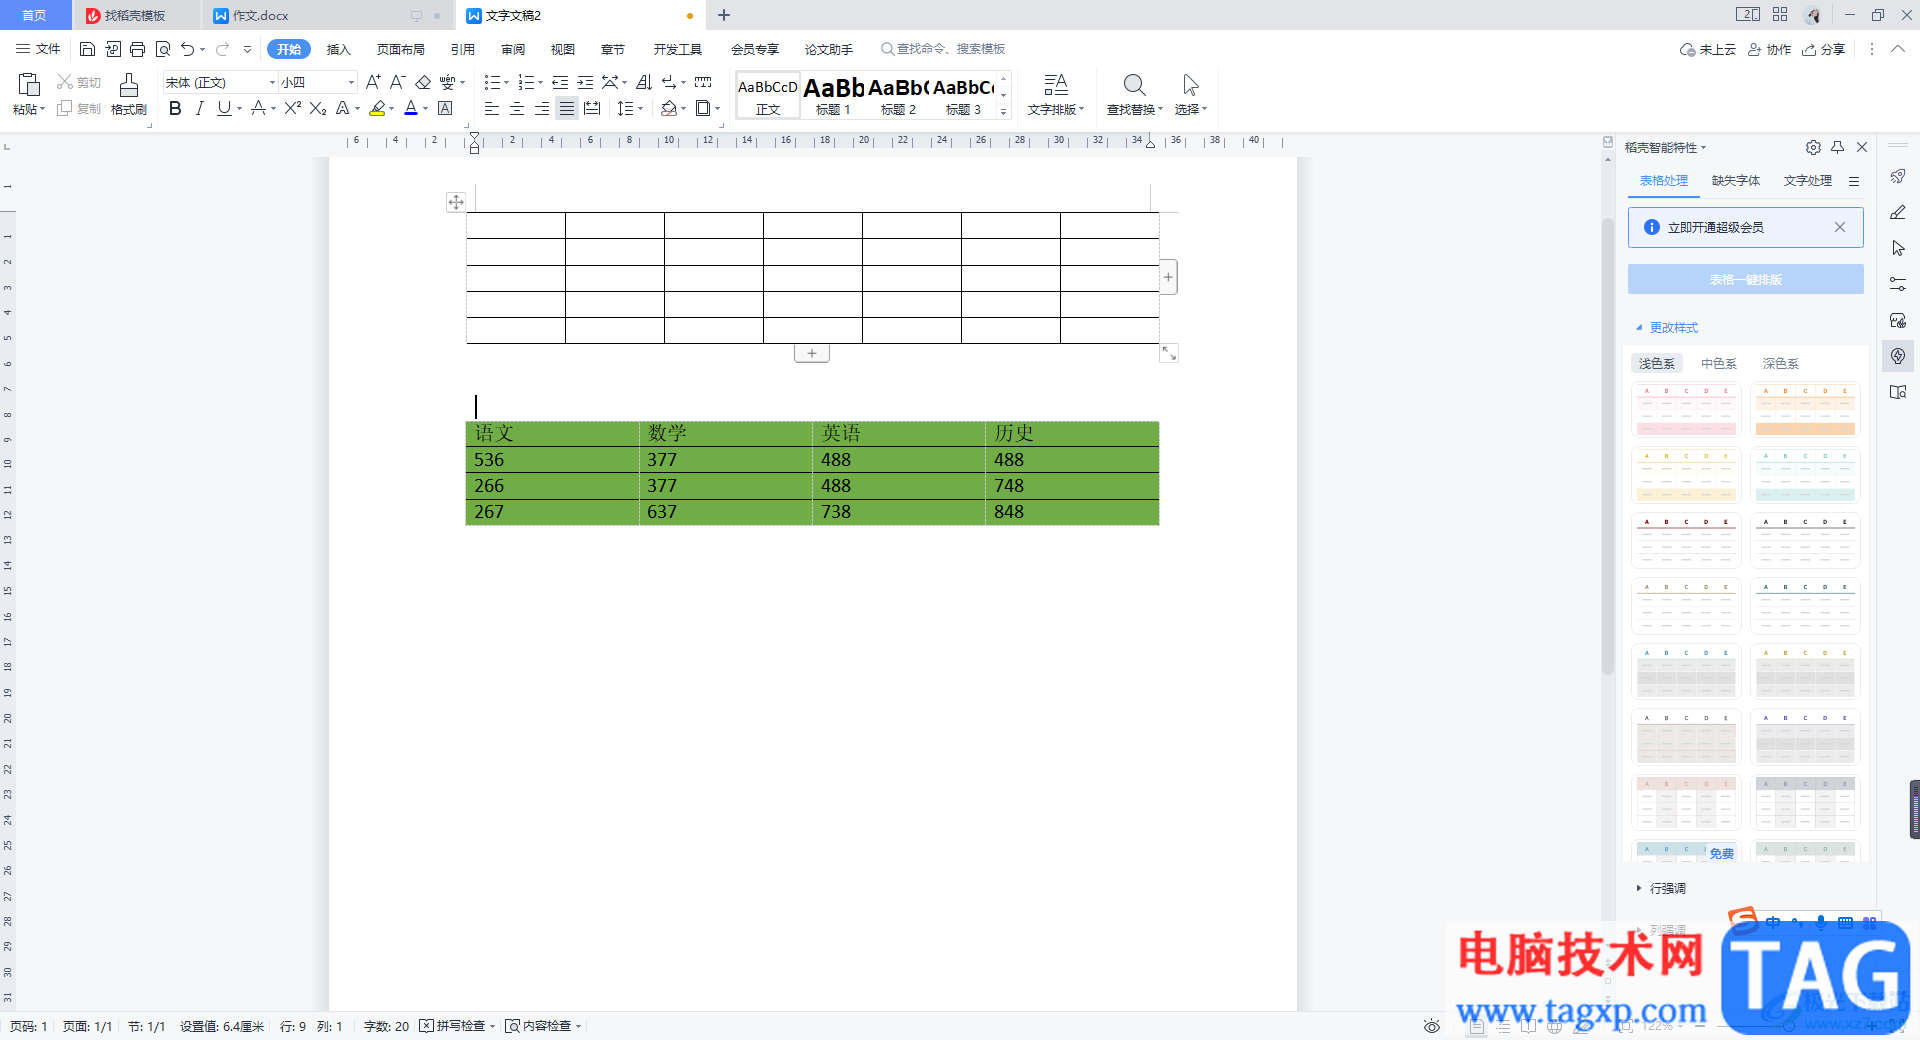The image size is (1920, 1040).
Task: Apply 标题 1 heading style
Action: pos(833,96)
